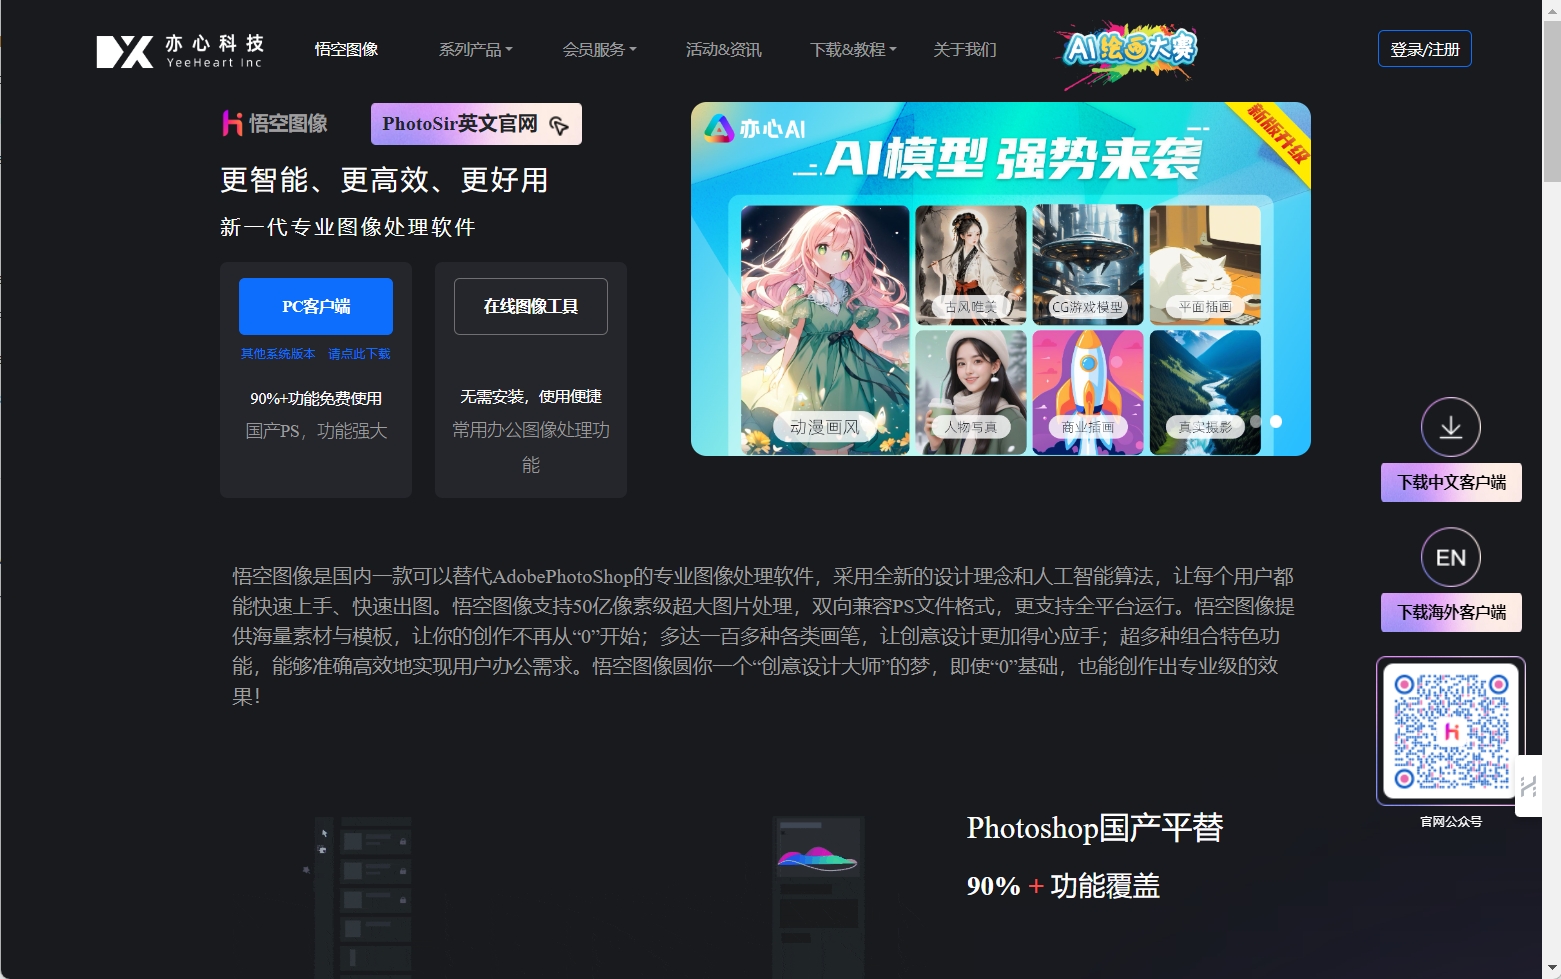The image size is (1561, 979).
Task: Click the 古风唯美 thumbnail
Action: [971, 265]
